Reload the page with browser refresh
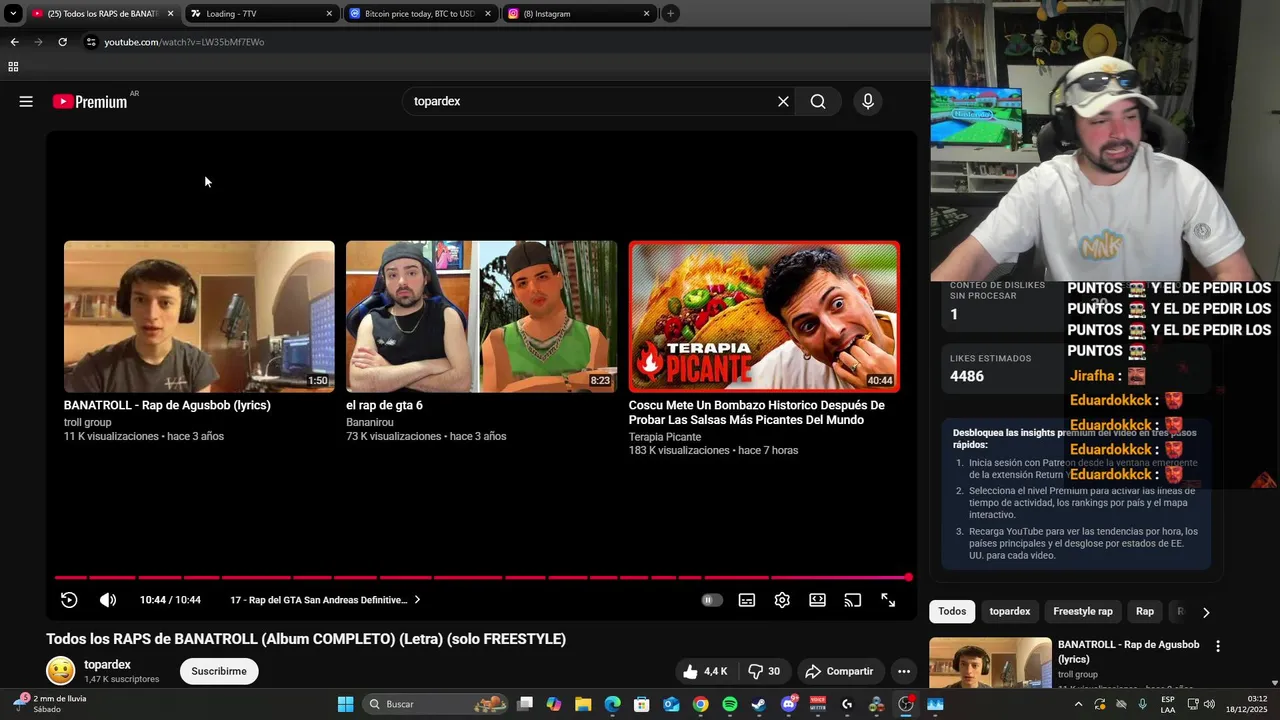Screen dimensions: 1280x720 [x=62, y=42]
